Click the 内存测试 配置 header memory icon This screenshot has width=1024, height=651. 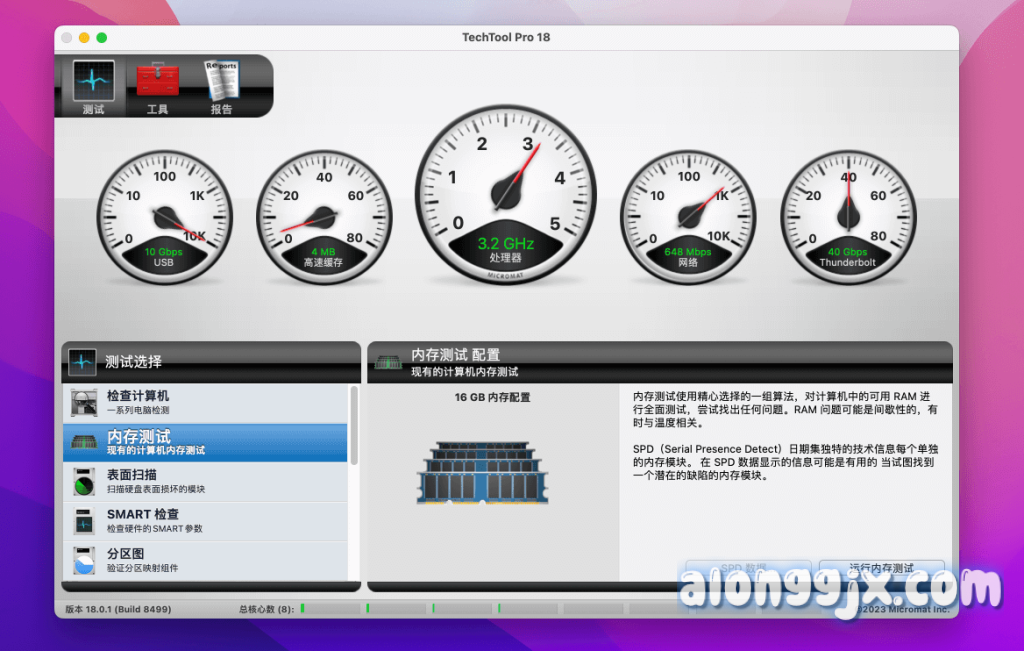[388, 362]
